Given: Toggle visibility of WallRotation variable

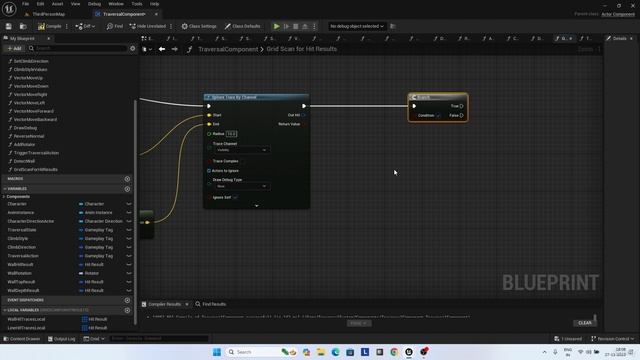Looking at the screenshot, I should [129, 273].
